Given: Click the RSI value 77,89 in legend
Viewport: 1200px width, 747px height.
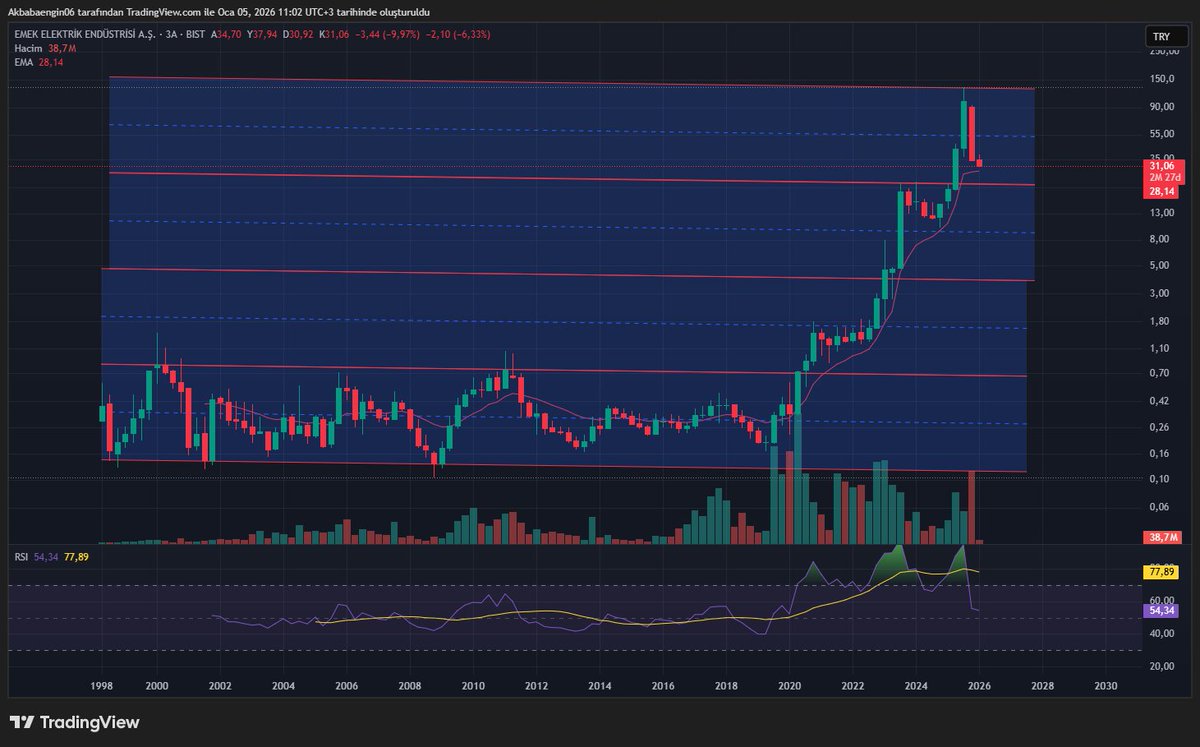Looking at the screenshot, I should click(x=76, y=556).
